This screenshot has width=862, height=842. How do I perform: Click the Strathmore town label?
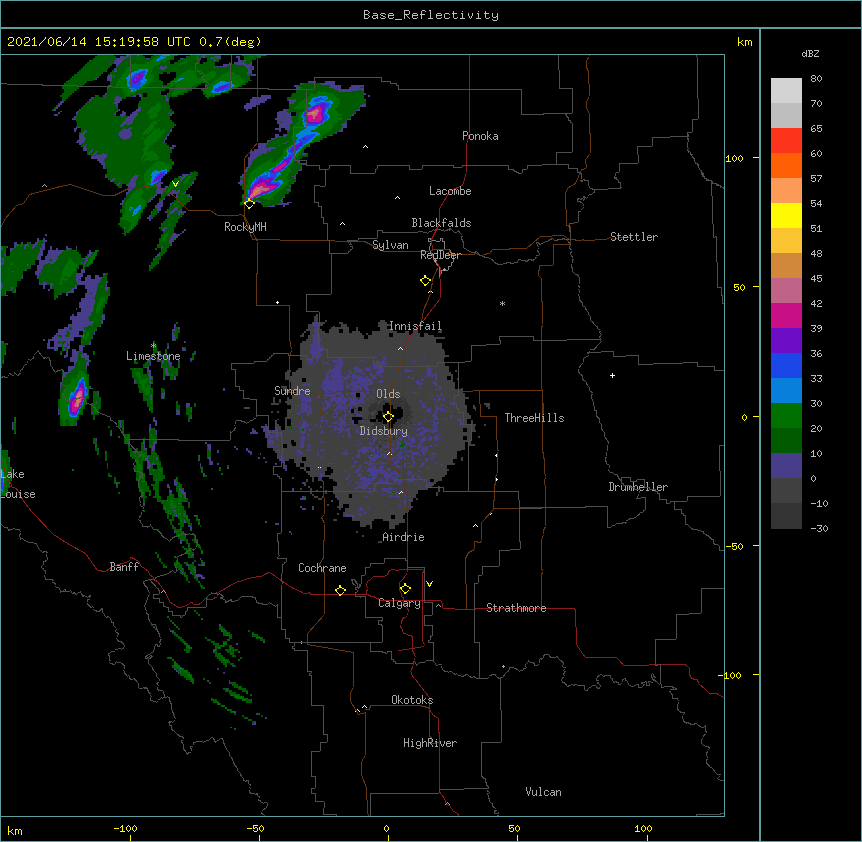tap(516, 608)
